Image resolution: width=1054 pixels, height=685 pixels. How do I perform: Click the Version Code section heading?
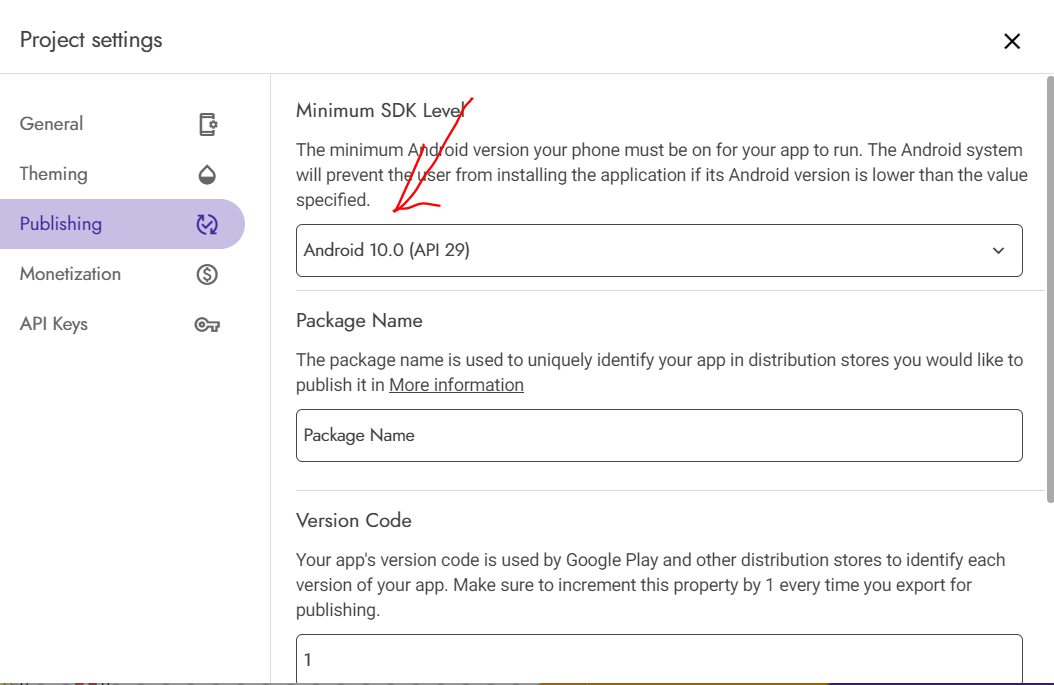click(354, 521)
